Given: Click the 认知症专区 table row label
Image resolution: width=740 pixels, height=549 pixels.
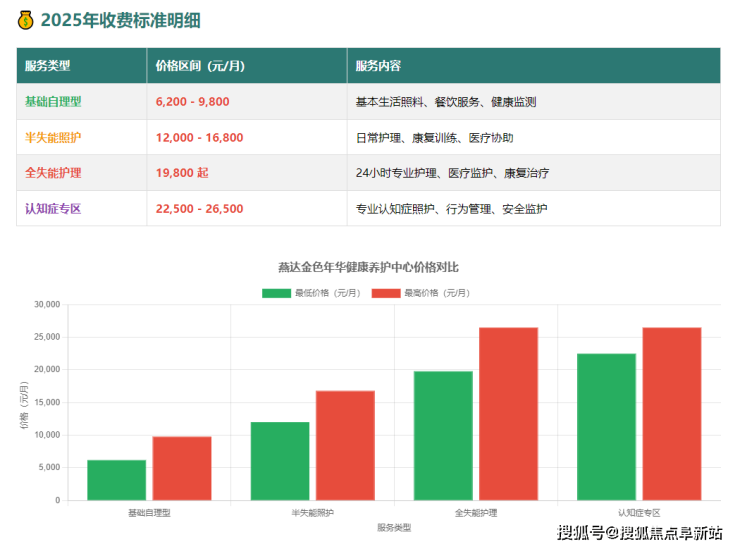Looking at the screenshot, I should pyautogui.click(x=53, y=209).
